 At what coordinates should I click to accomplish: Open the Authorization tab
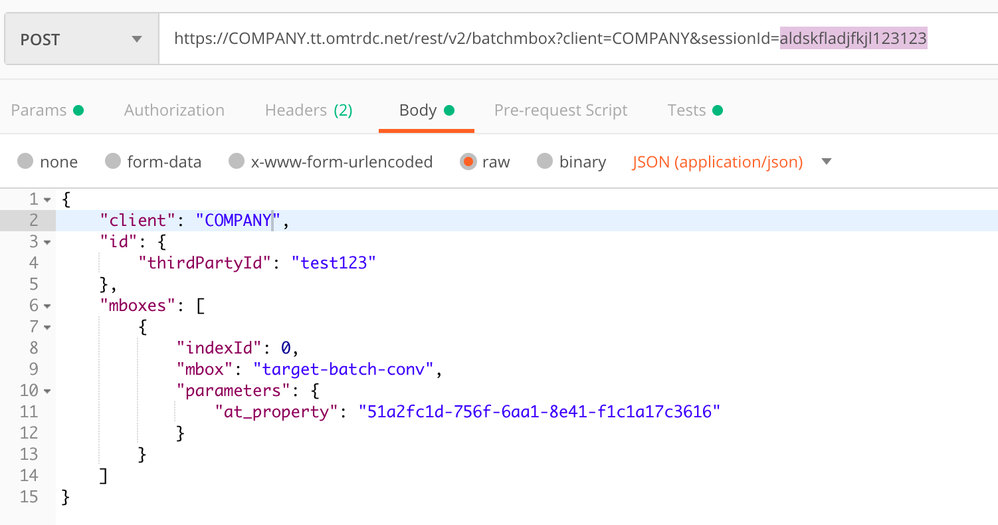coord(174,110)
